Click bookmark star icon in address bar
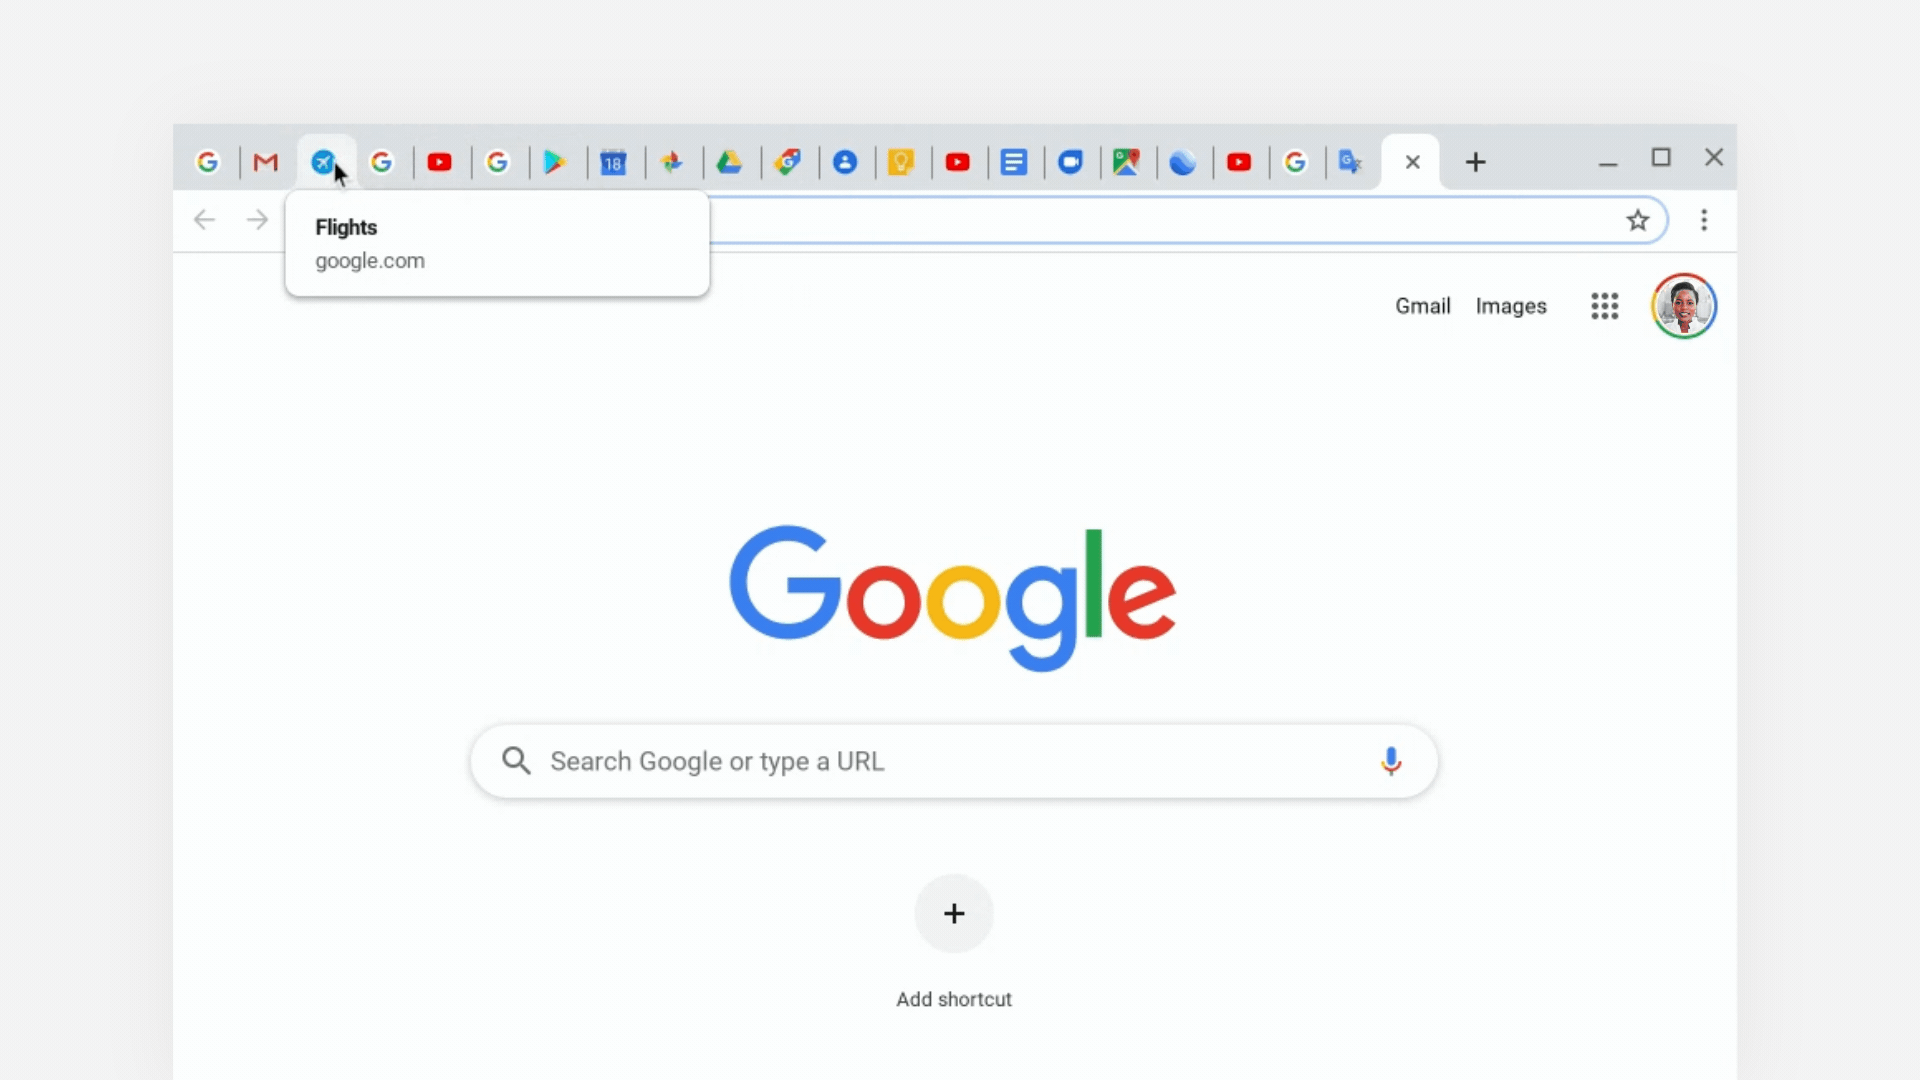 pyautogui.click(x=1638, y=219)
